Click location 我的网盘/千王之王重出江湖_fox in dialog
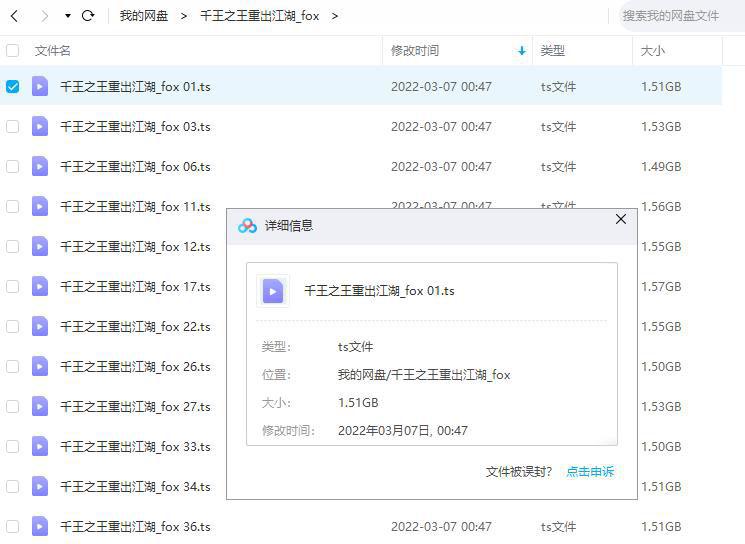The width and height of the screenshot is (745, 544). click(x=424, y=375)
